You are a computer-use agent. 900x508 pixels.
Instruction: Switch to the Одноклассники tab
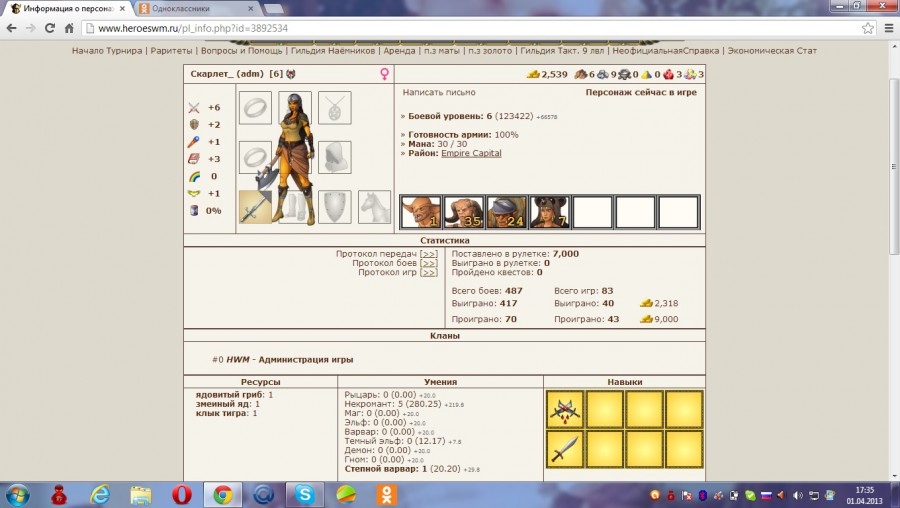tap(195, 9)
